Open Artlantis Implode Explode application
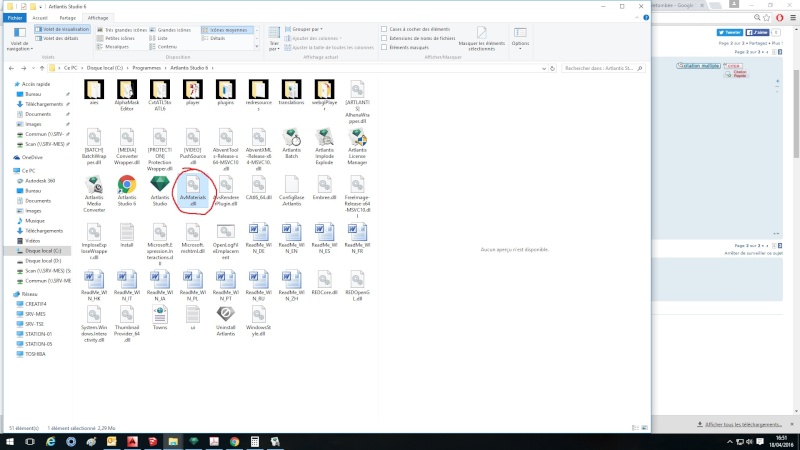The height and width of the screenshot is (450, 800). [x=324, y=146]
